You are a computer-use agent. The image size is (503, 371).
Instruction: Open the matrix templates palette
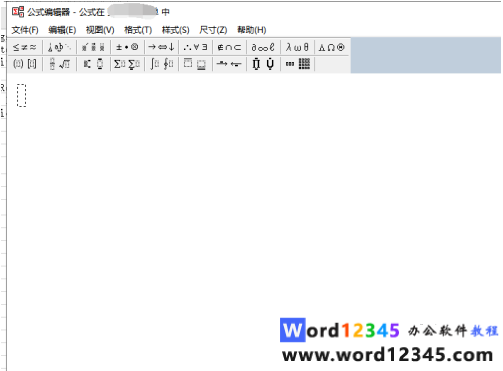(297, 64)
